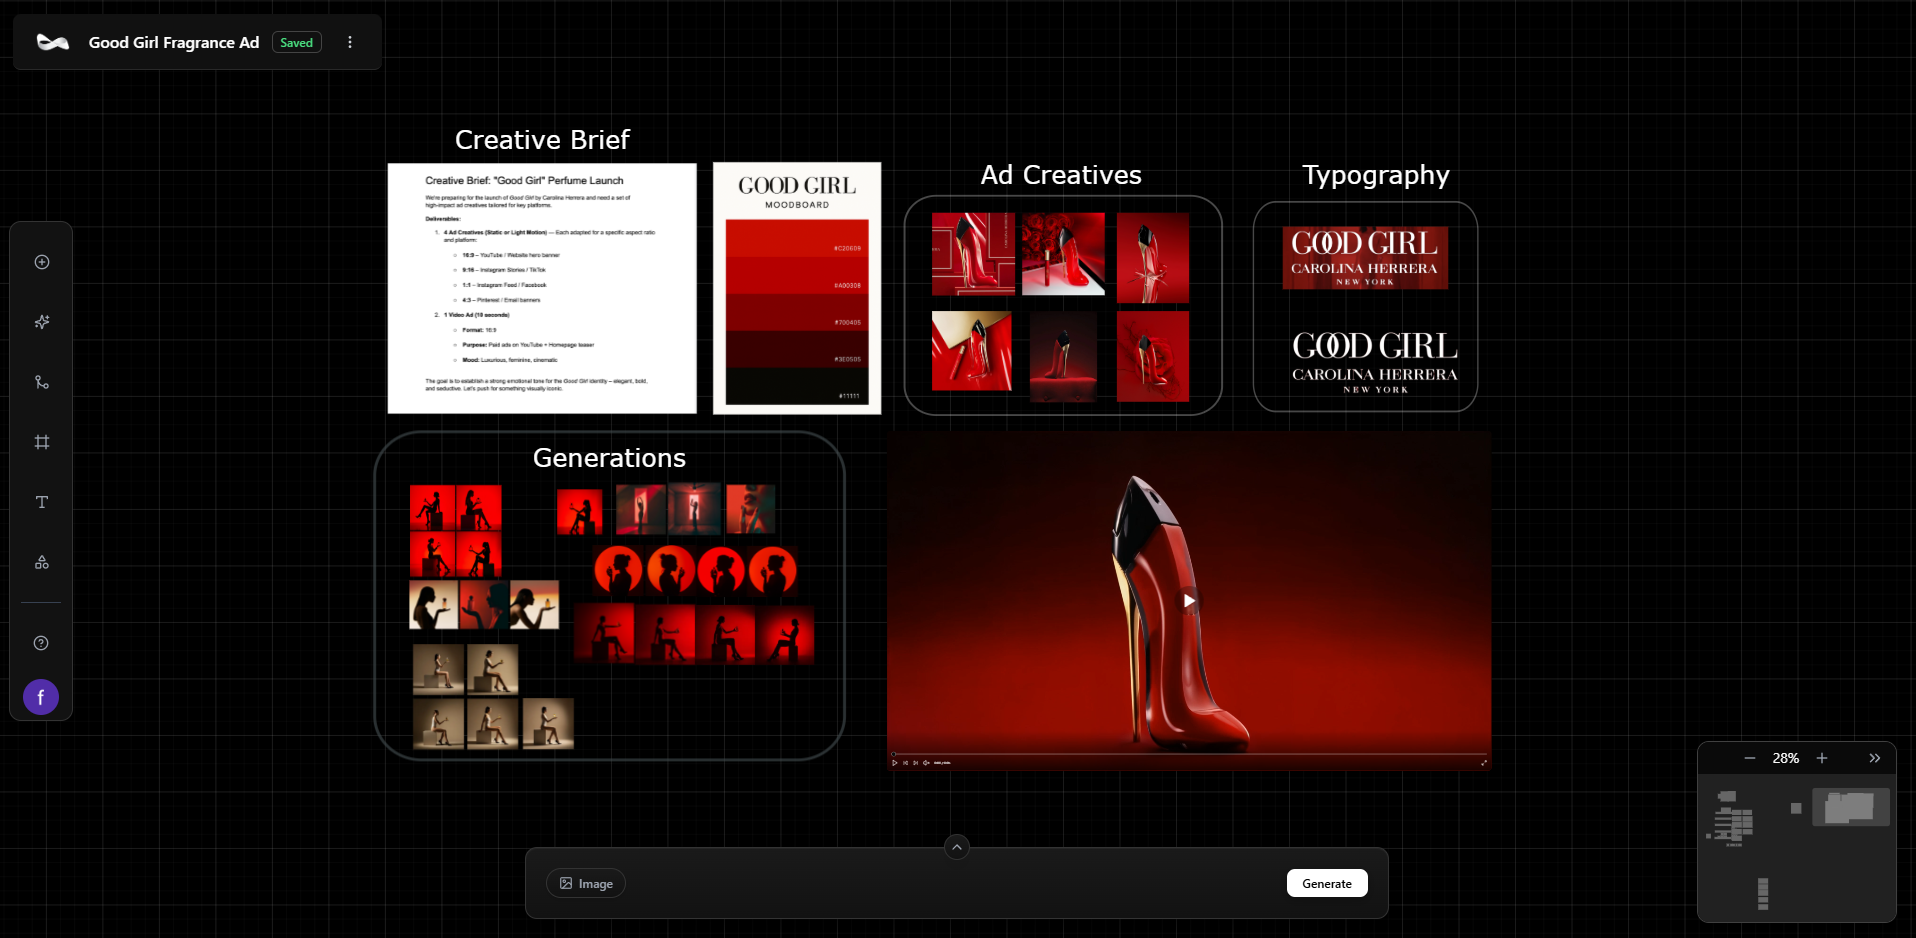Select the Generations heading
This screenshot has height=938, width=1916.
(609, 458)
